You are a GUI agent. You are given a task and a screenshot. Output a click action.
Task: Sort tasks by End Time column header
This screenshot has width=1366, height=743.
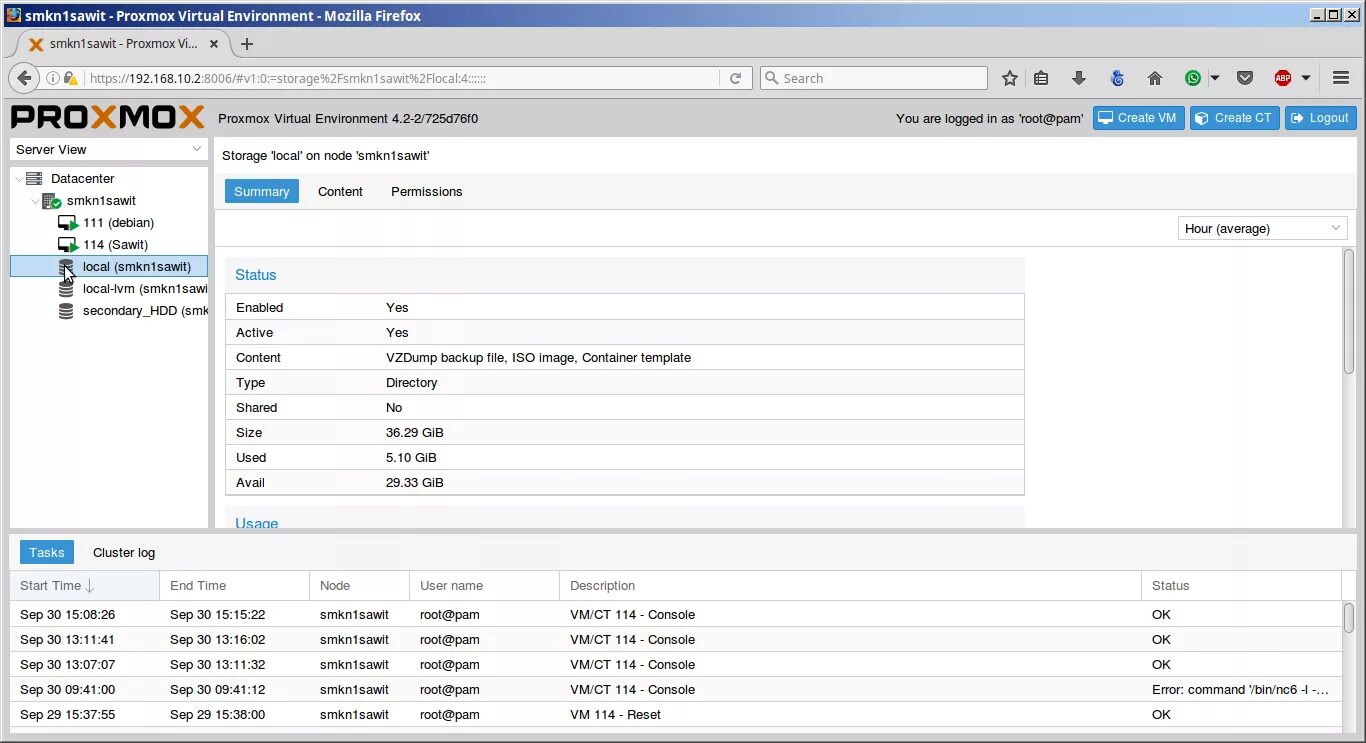(x=234, y=586)
